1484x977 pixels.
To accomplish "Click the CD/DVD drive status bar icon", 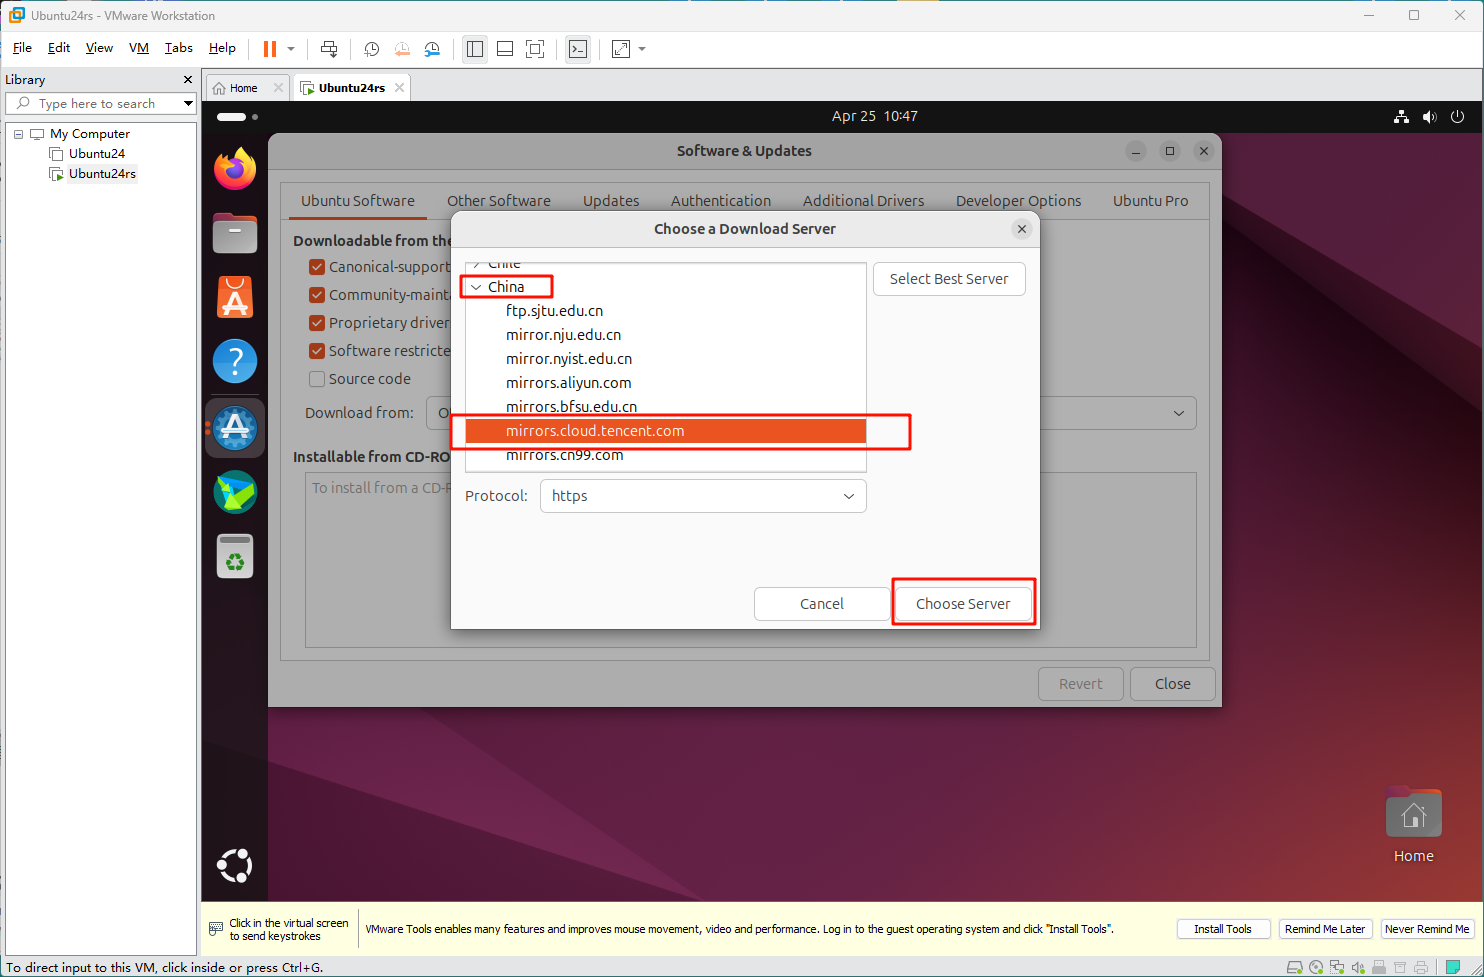I will coord(1316,967).
